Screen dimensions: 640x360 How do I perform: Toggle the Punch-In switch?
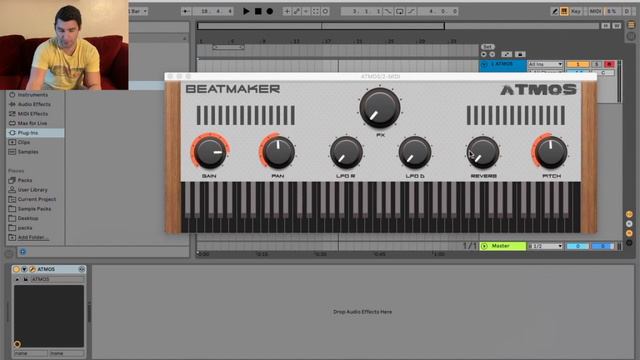(x=388, y=11)
